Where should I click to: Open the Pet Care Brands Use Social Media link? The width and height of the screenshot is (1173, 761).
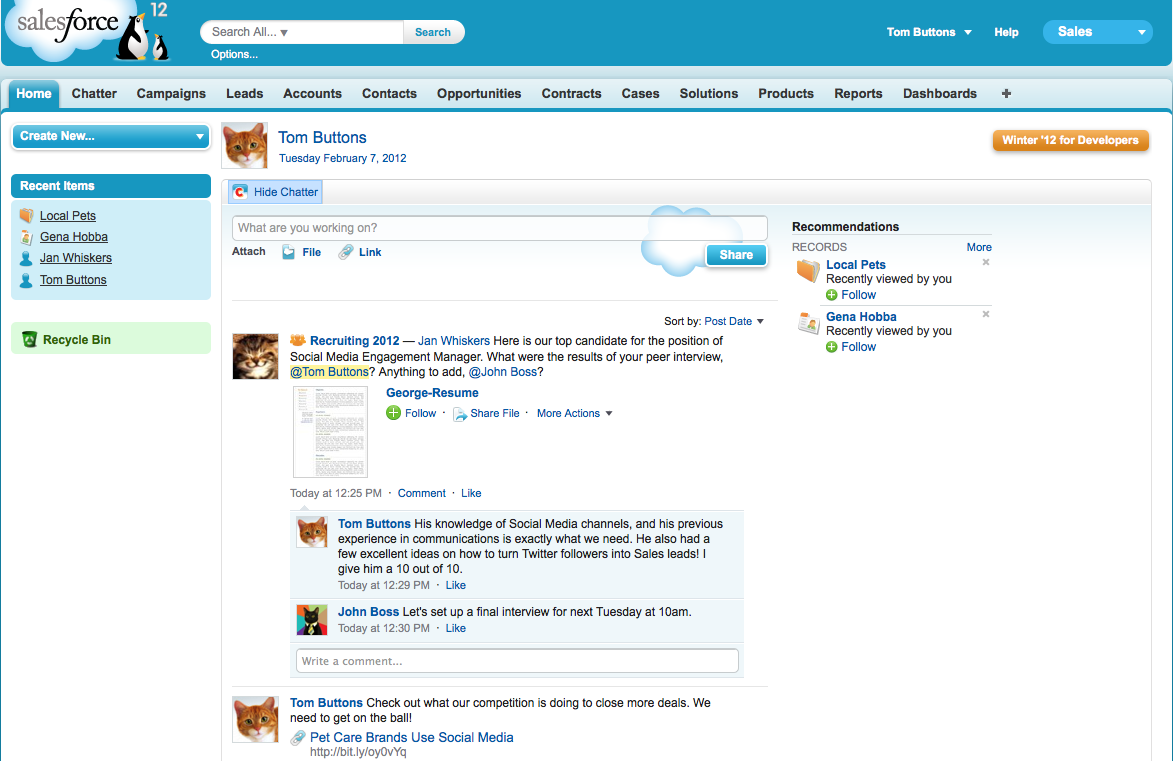tap(411, 738)
